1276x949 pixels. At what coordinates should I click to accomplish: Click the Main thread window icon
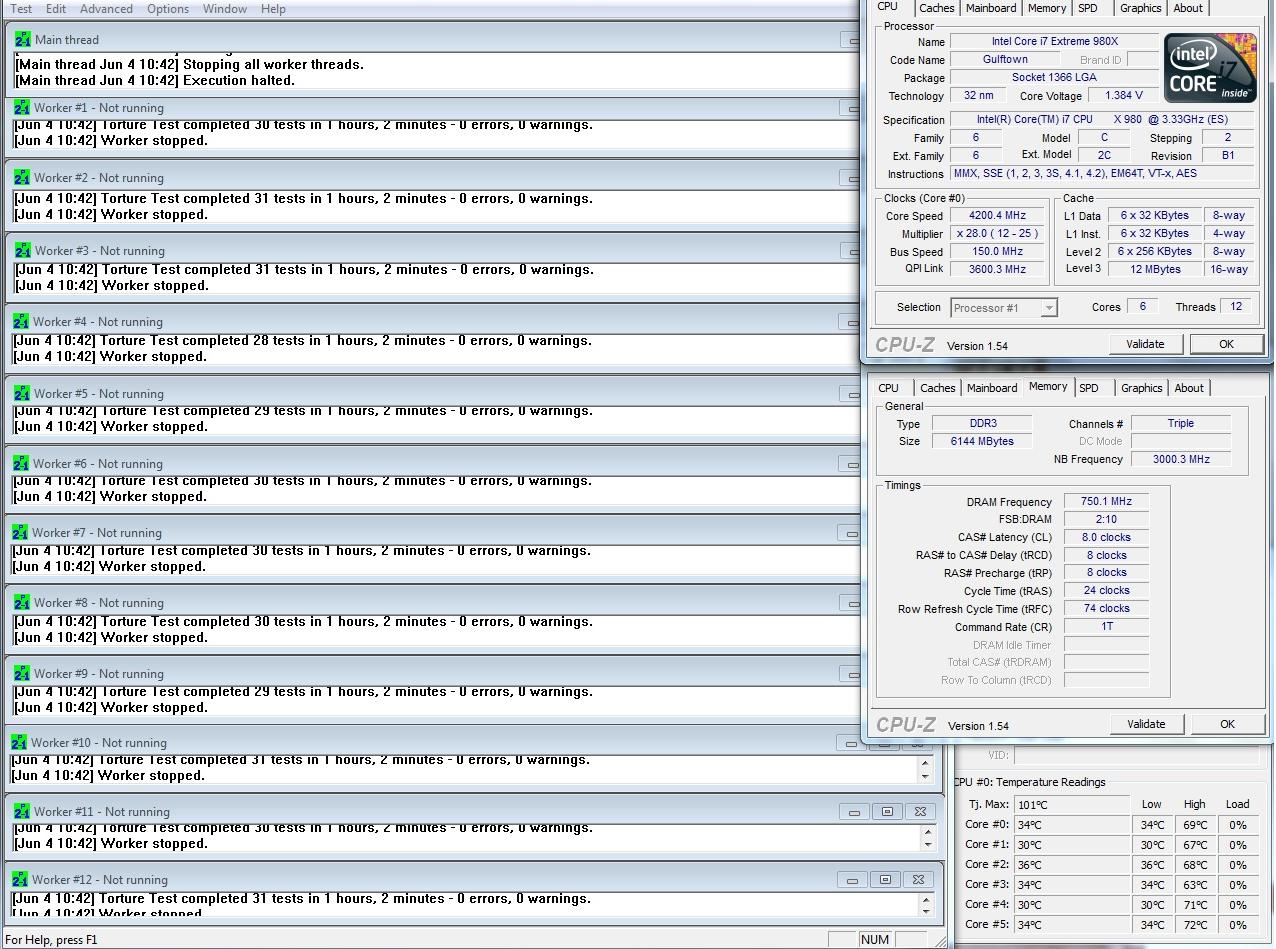click(23, 40)
